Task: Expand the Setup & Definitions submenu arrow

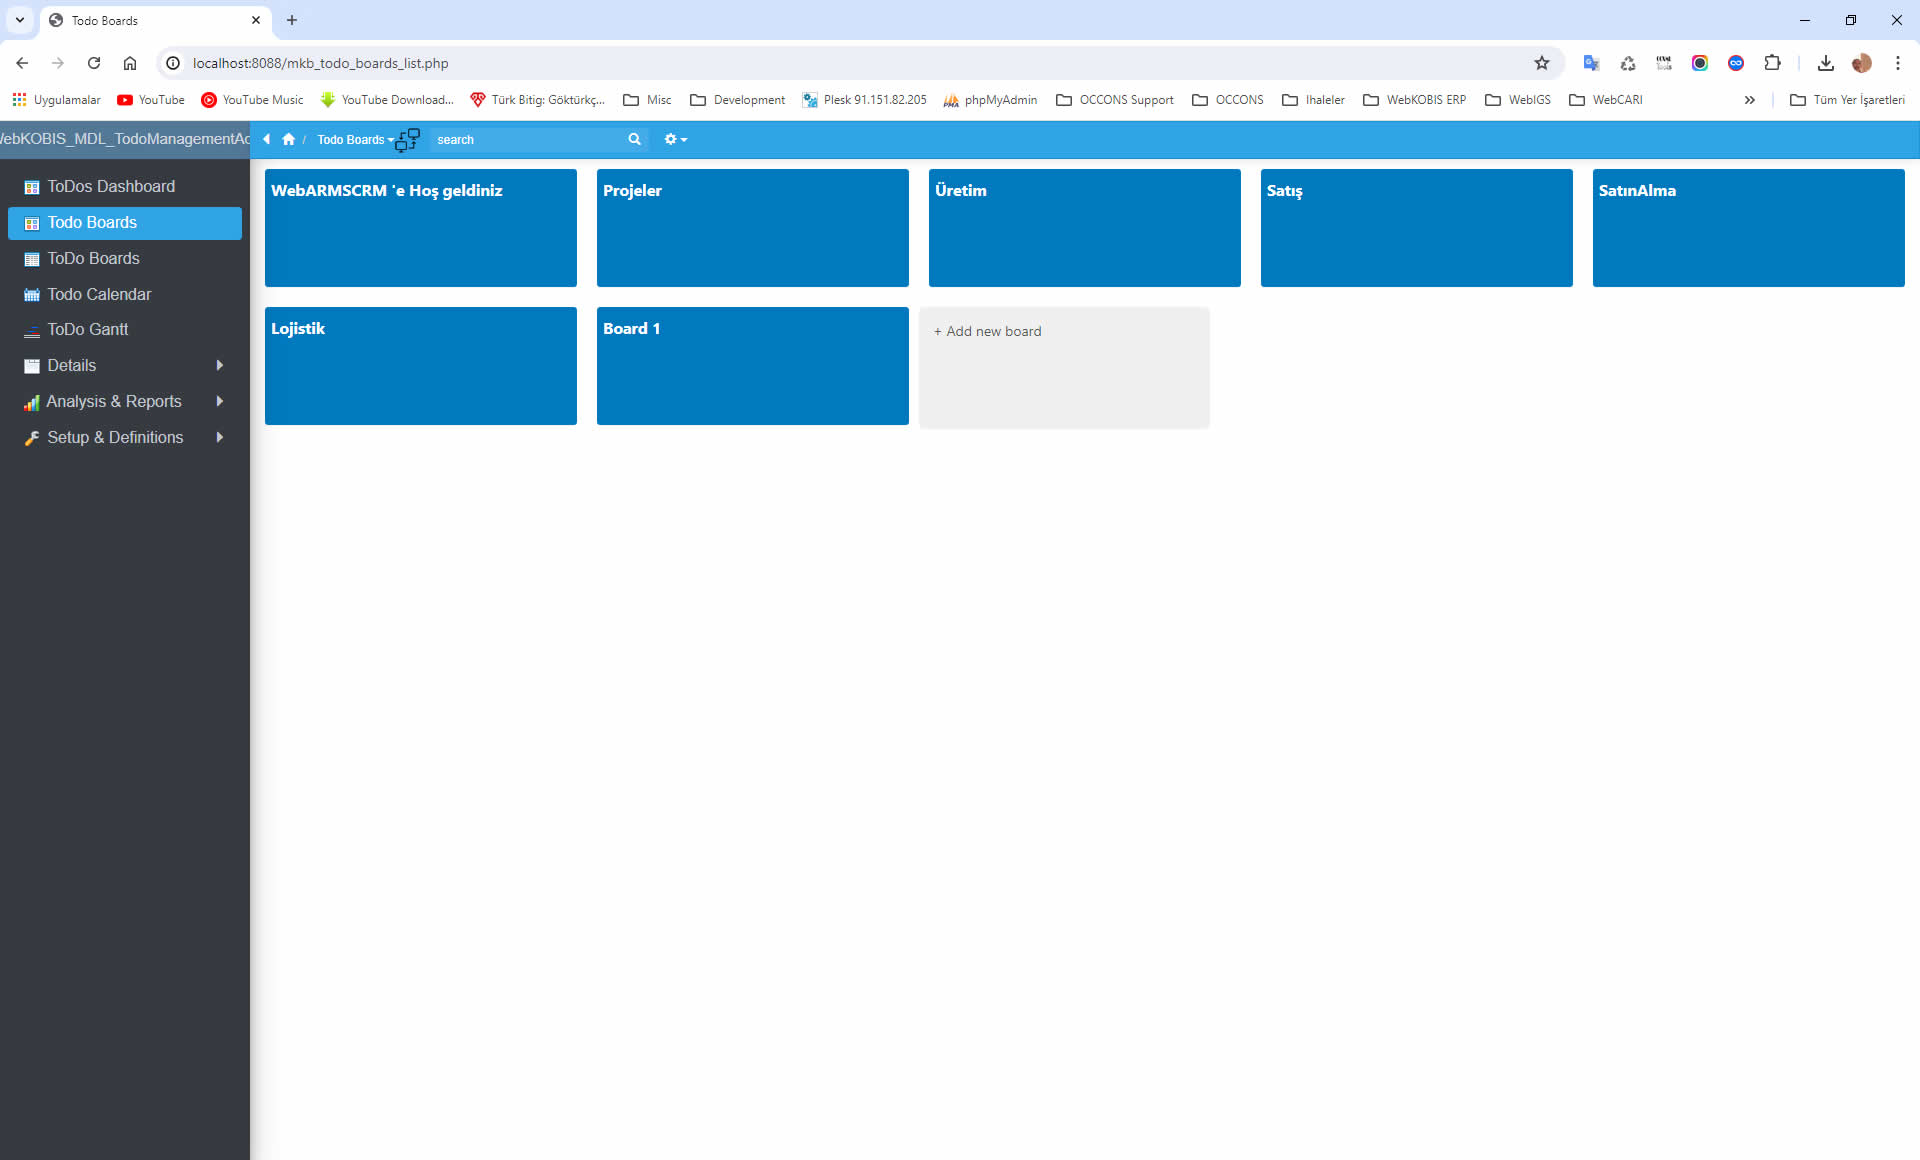Action: tap(219, 437)
